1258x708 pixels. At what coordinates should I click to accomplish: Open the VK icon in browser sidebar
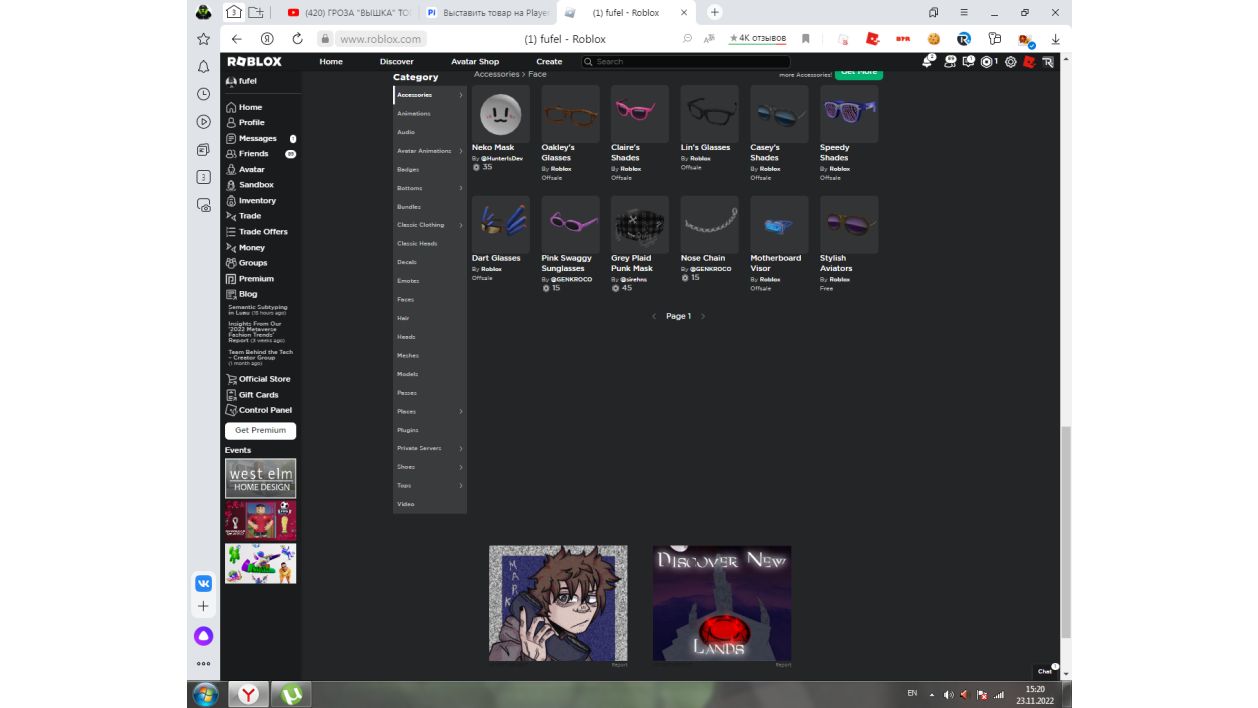[203, 584]
